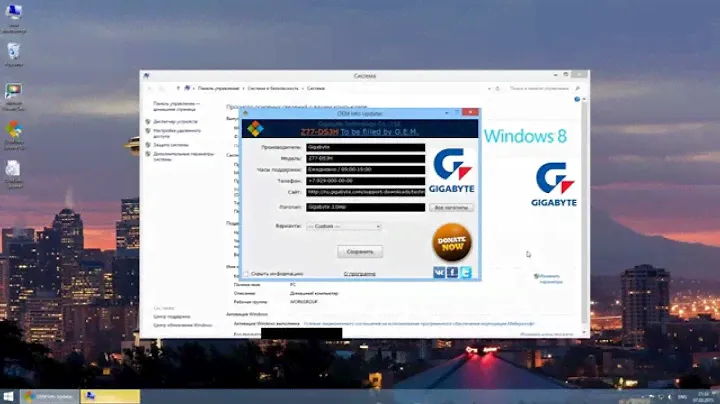
Task: Click the Windows Start button on taskbar
Action: [9, 396]
